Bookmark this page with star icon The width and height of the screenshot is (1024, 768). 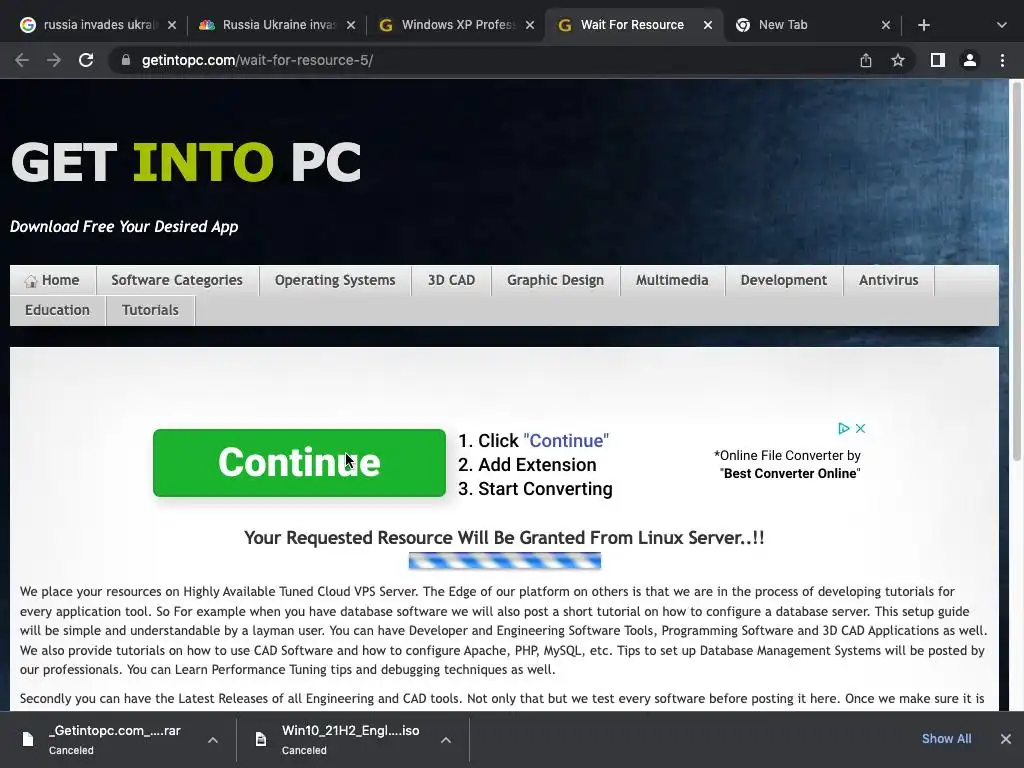pyautogui.click(x=898, y=60)
